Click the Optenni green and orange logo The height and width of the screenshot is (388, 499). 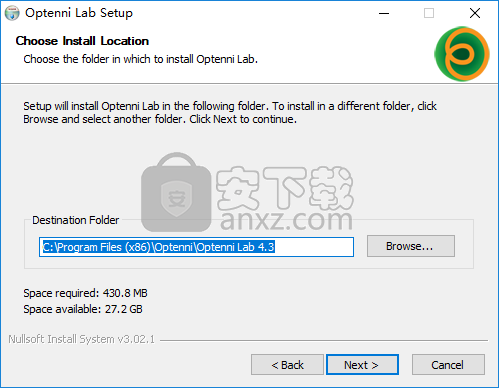click(462, 54)
